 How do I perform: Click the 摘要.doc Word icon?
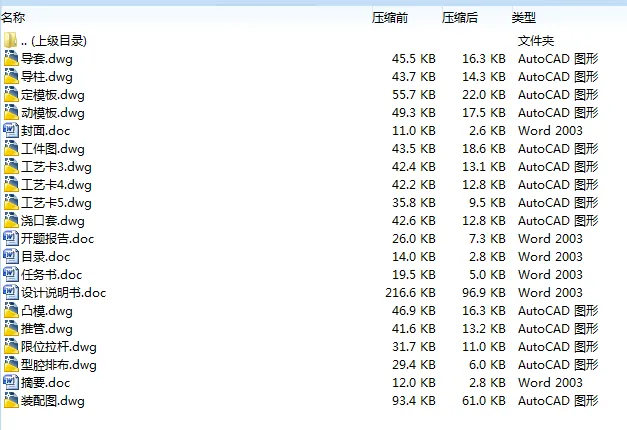[x=11, y=382]
